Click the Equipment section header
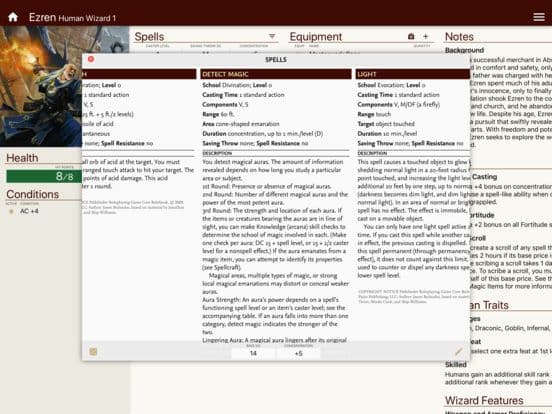 click(315, 37)
